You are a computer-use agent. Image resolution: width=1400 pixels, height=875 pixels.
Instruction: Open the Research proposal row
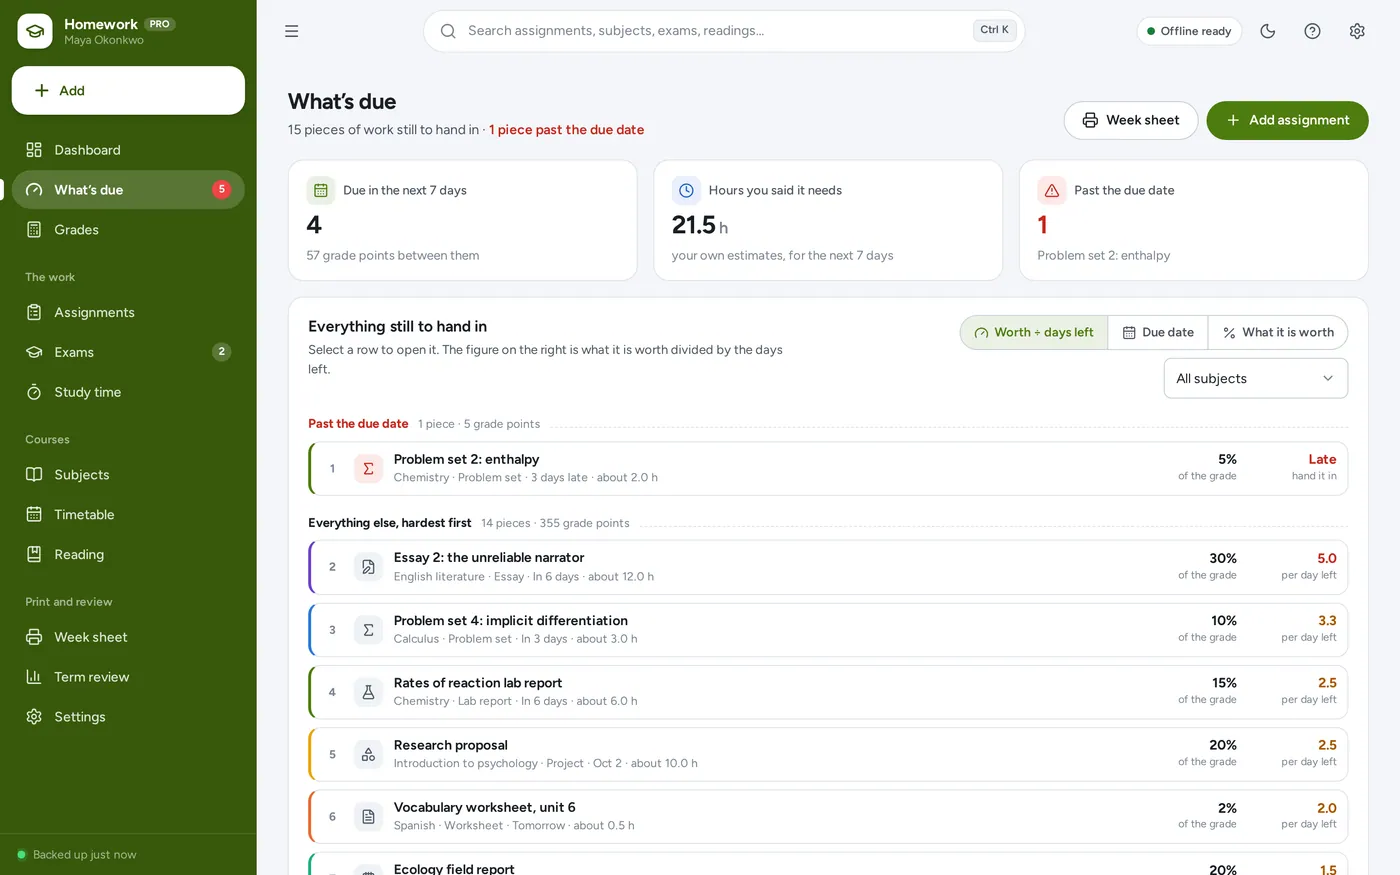pyautogui.click(x=828, y=754)
